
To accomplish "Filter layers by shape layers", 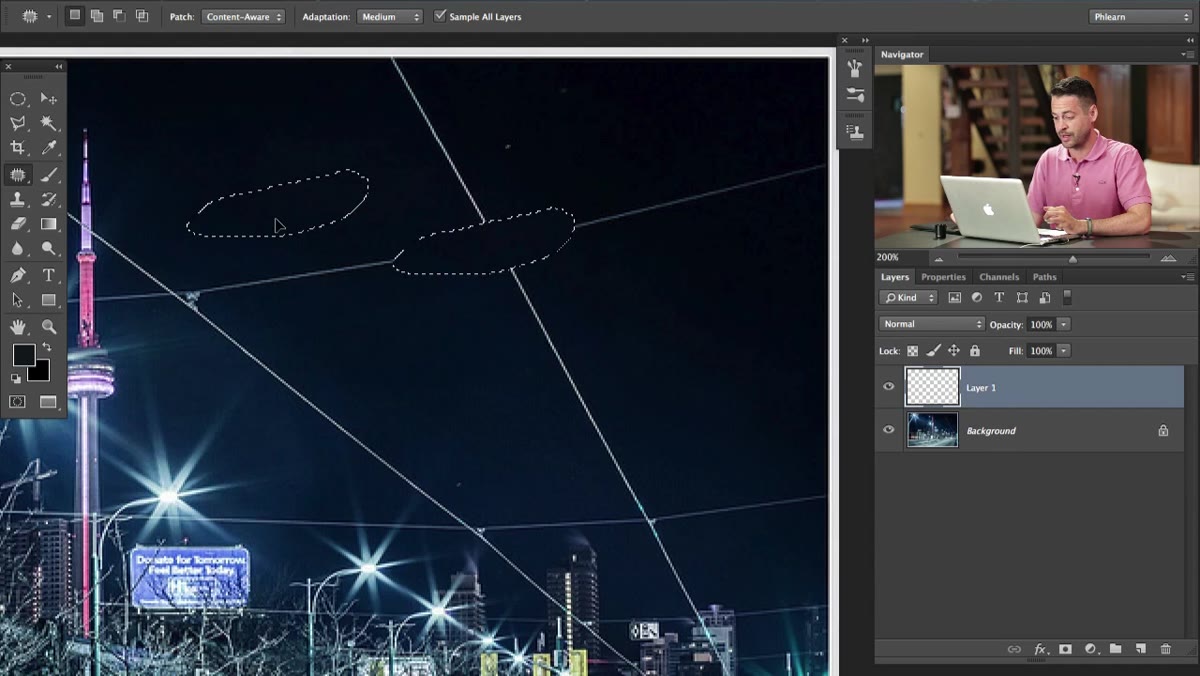I will tap(1022, 298).
